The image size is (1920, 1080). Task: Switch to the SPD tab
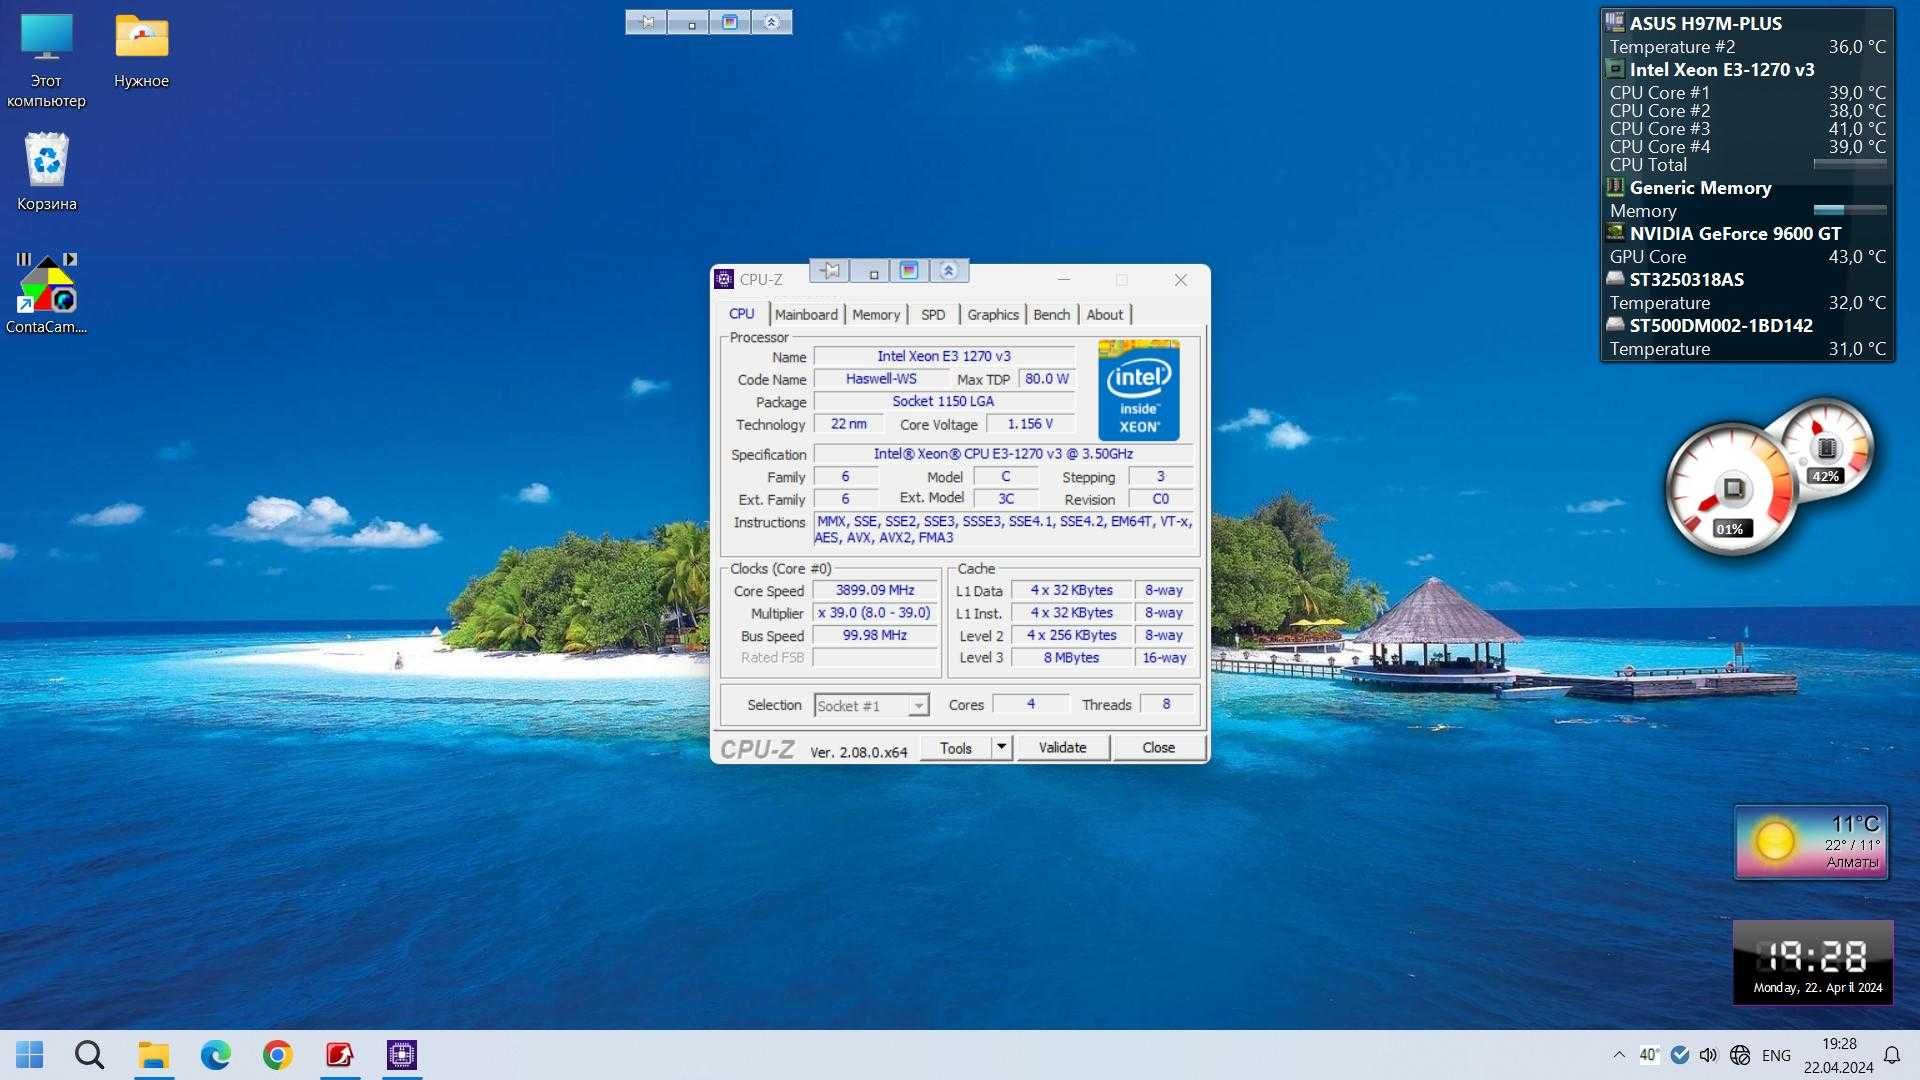(933, 314)
